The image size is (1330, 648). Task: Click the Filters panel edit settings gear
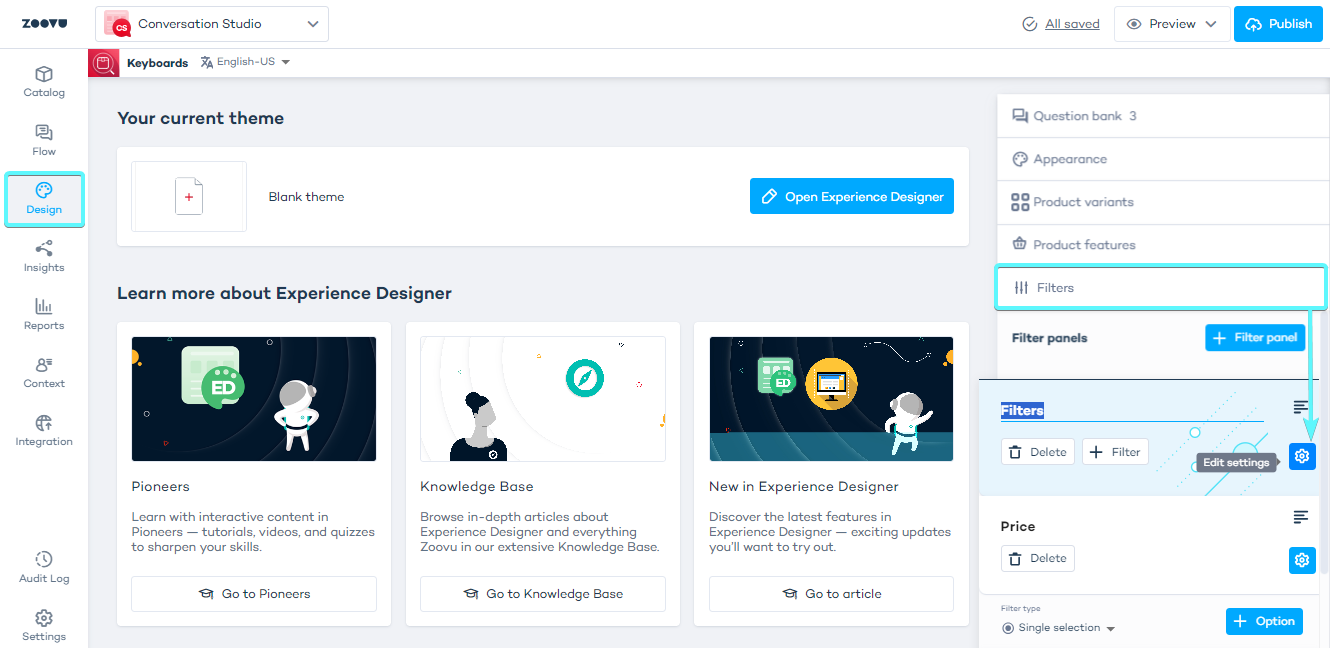click(1302, 456)
